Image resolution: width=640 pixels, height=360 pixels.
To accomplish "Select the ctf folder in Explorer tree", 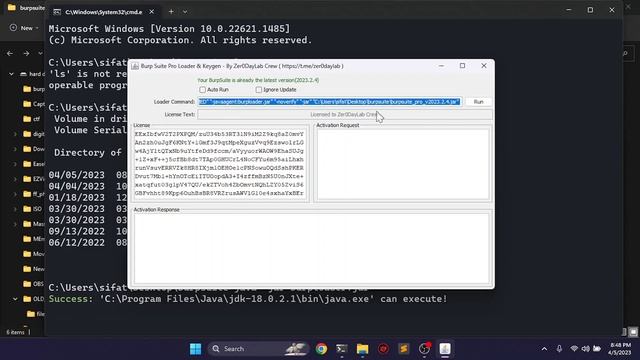I will click(x=32, y=119).
